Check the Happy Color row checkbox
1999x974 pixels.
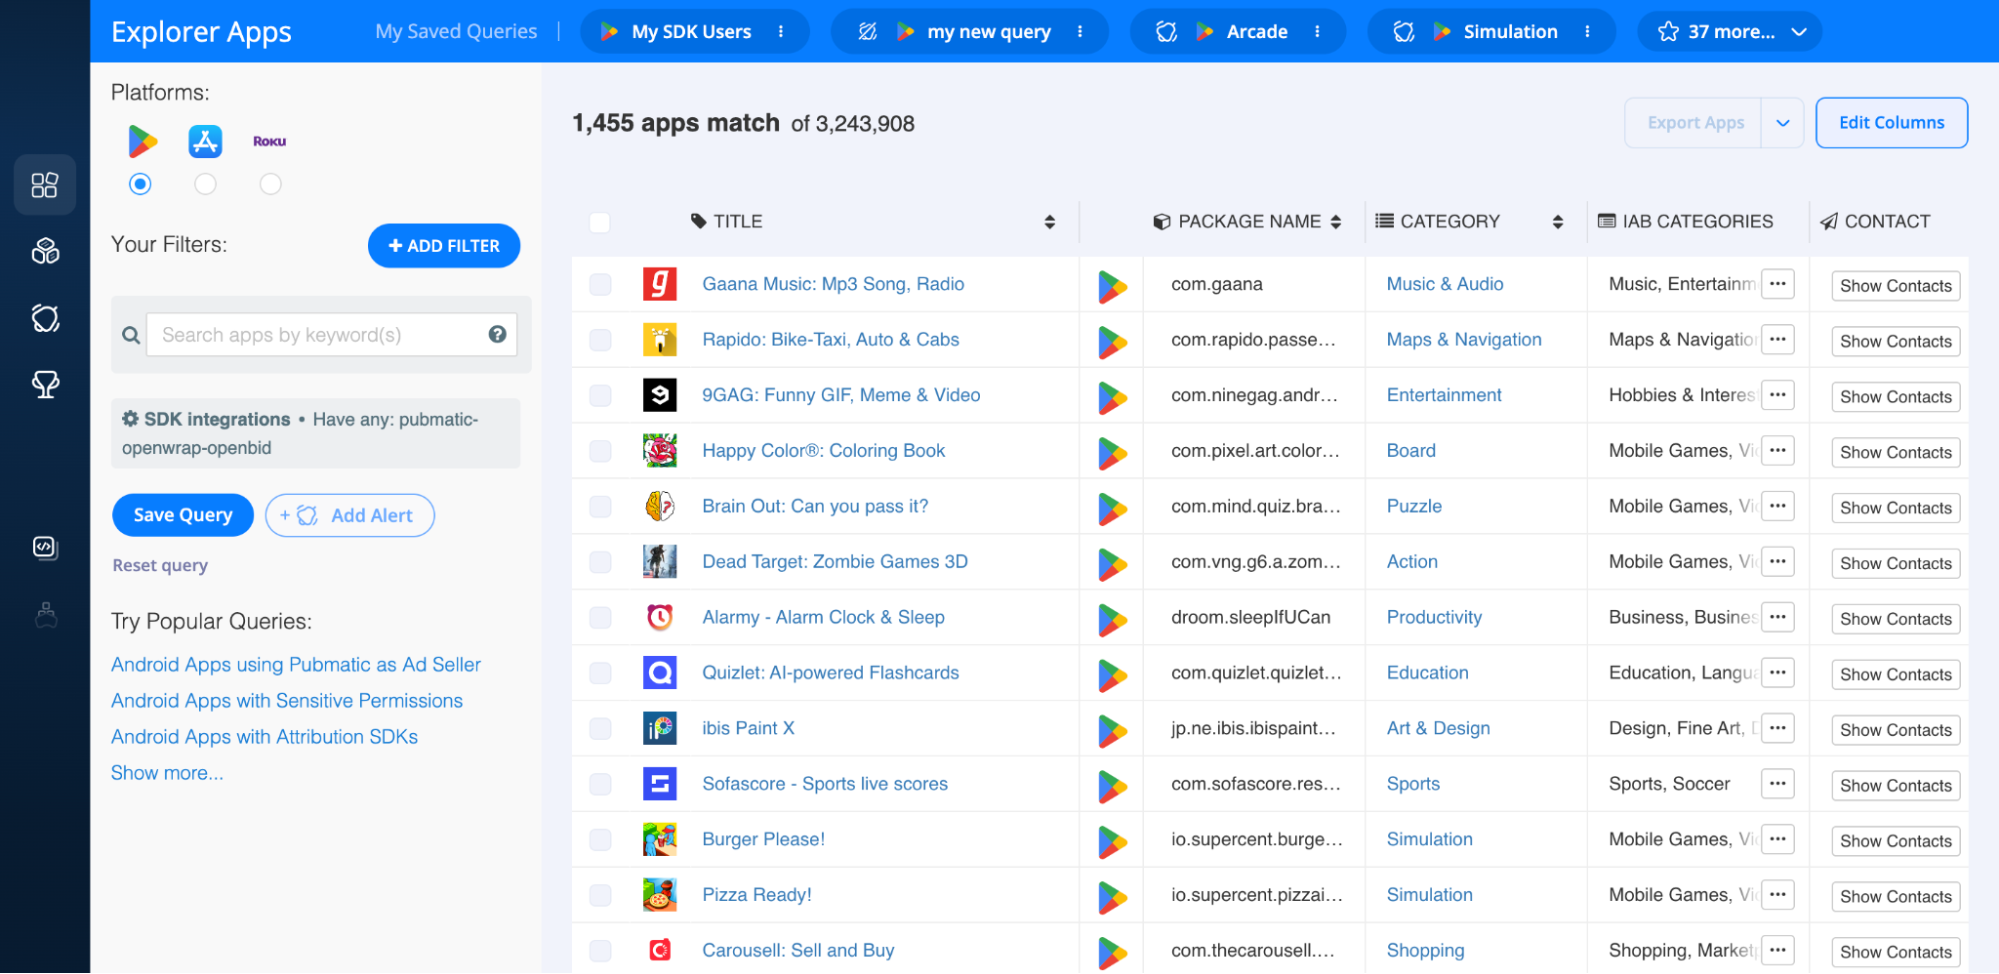point(600,451)
